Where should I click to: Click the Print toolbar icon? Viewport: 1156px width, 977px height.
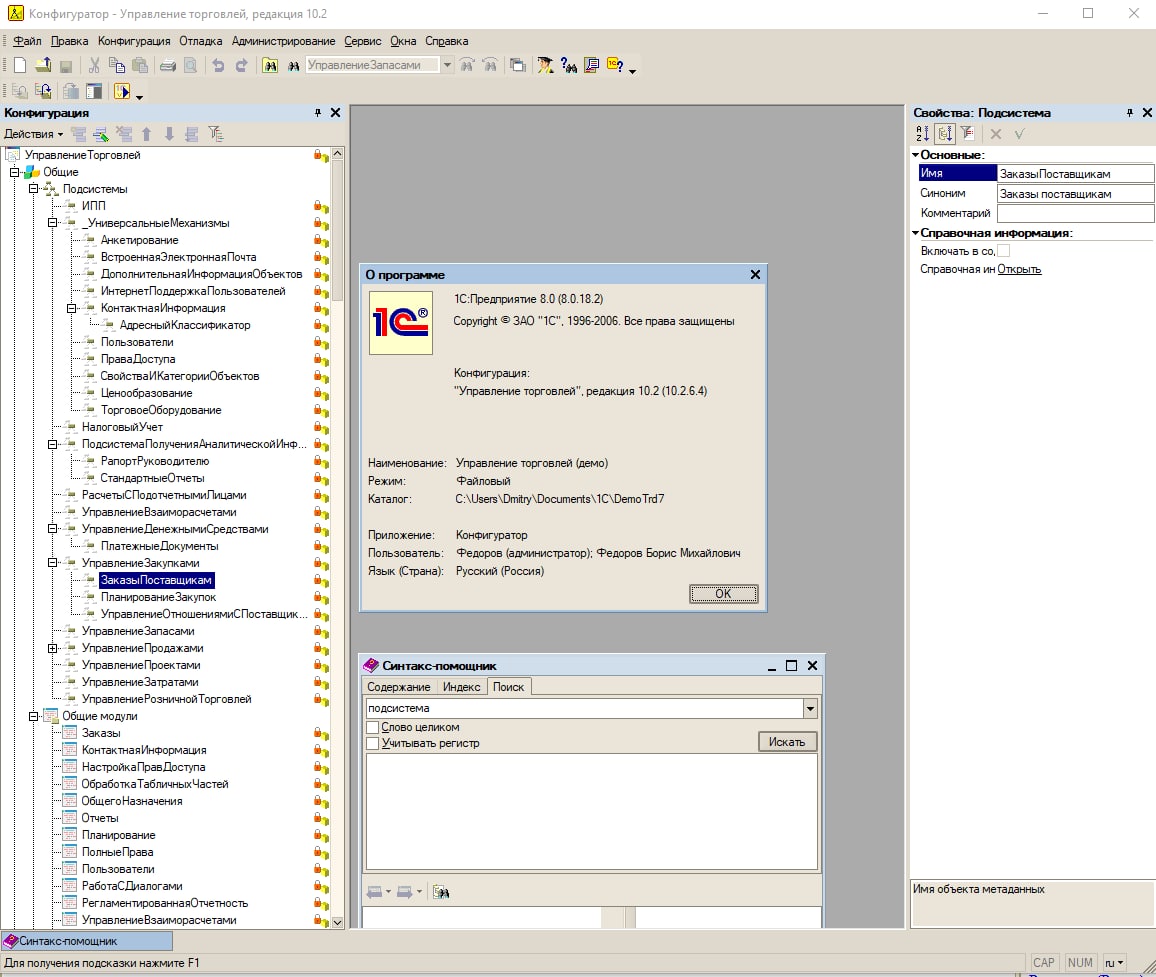coord(168,66)
